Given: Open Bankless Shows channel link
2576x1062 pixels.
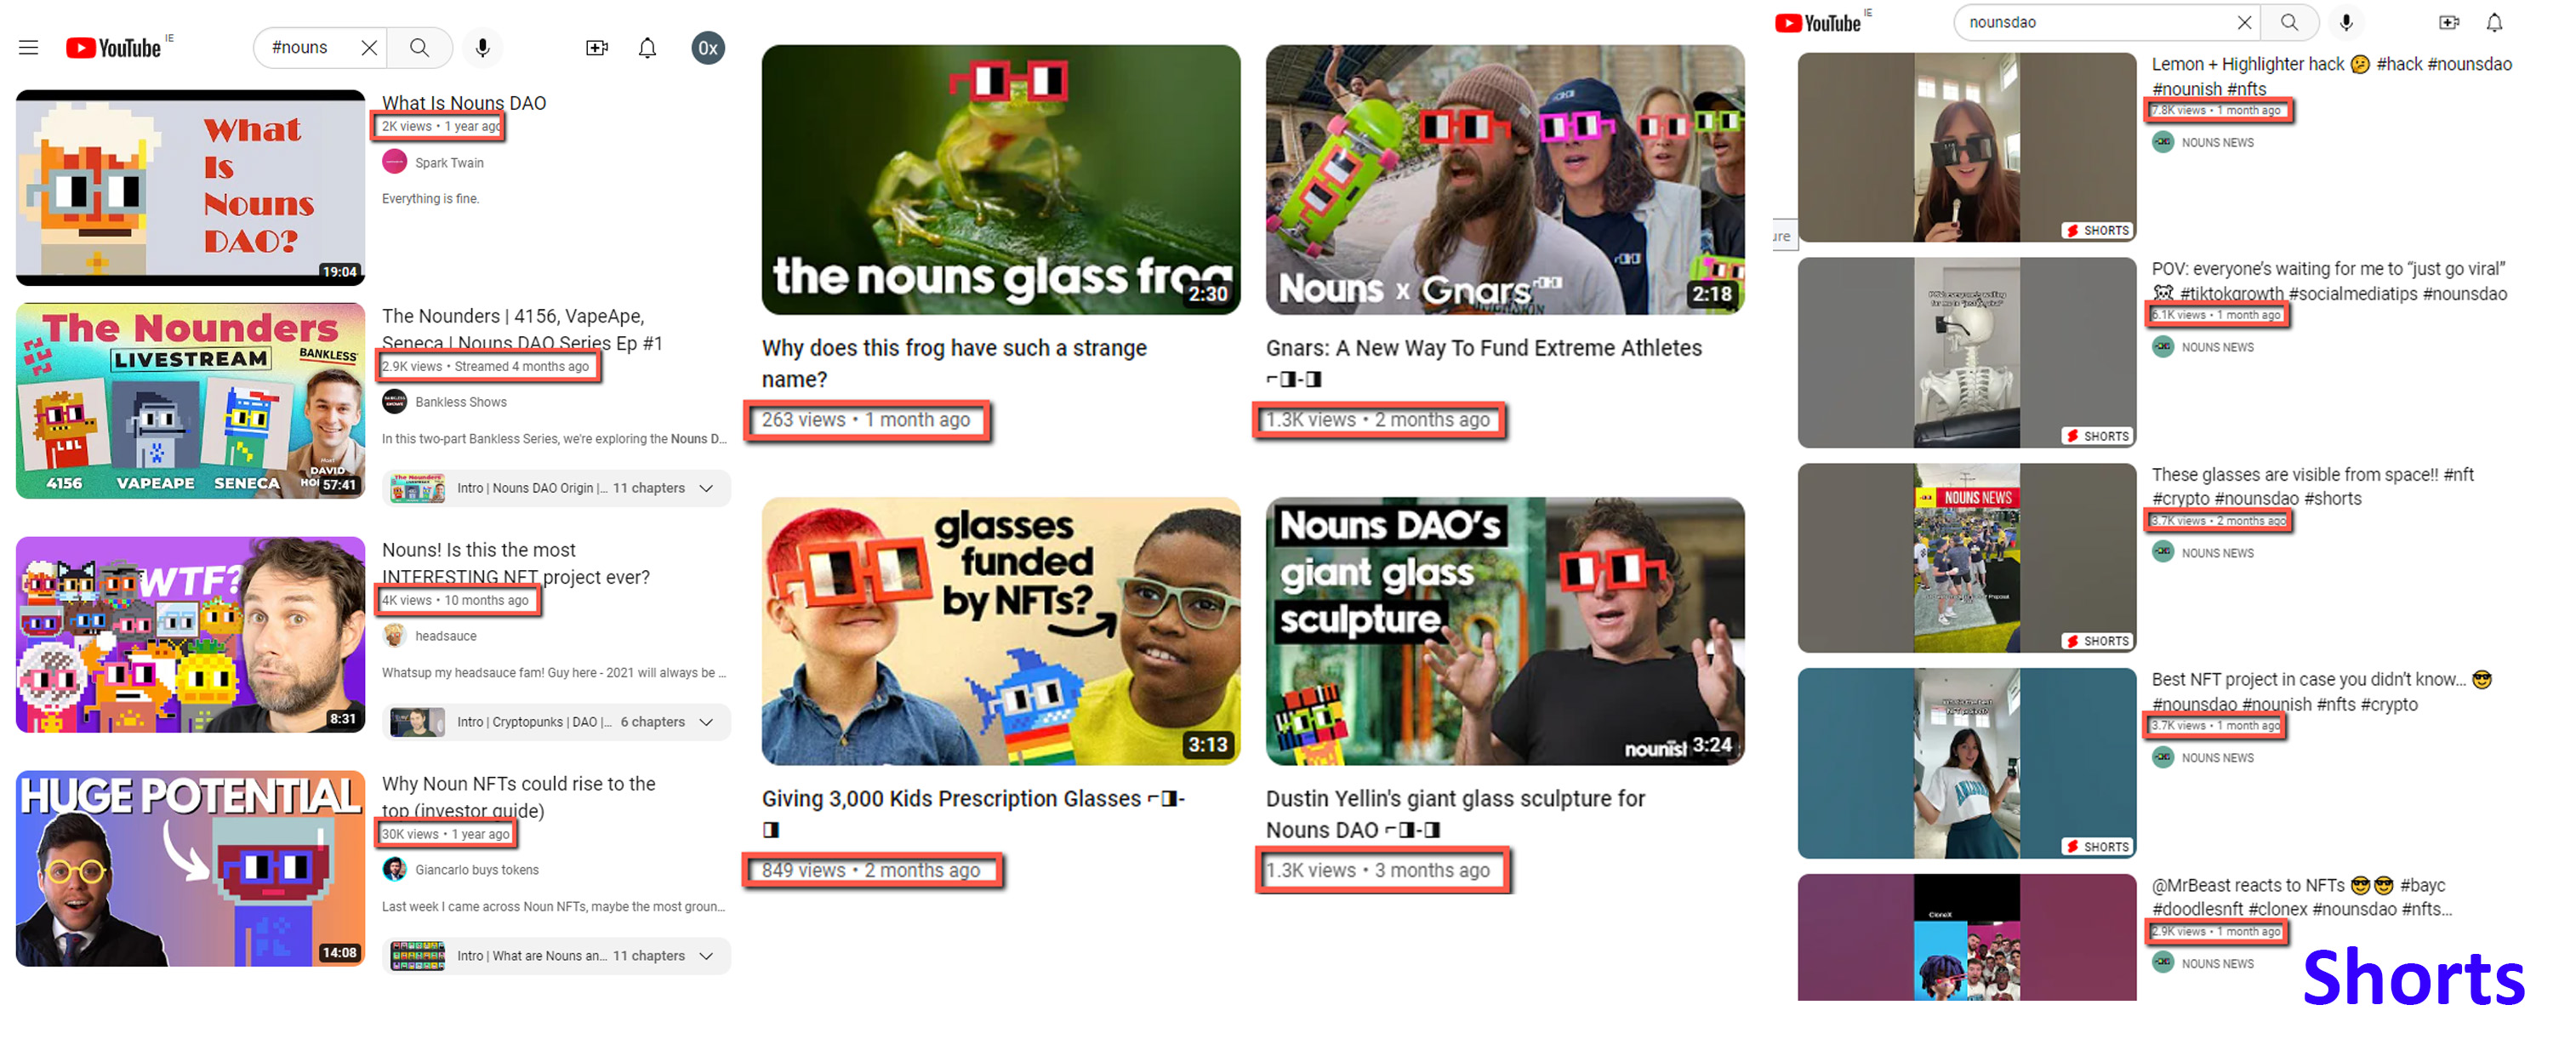Looking at the screenshot, I should (x=461, y=402).
